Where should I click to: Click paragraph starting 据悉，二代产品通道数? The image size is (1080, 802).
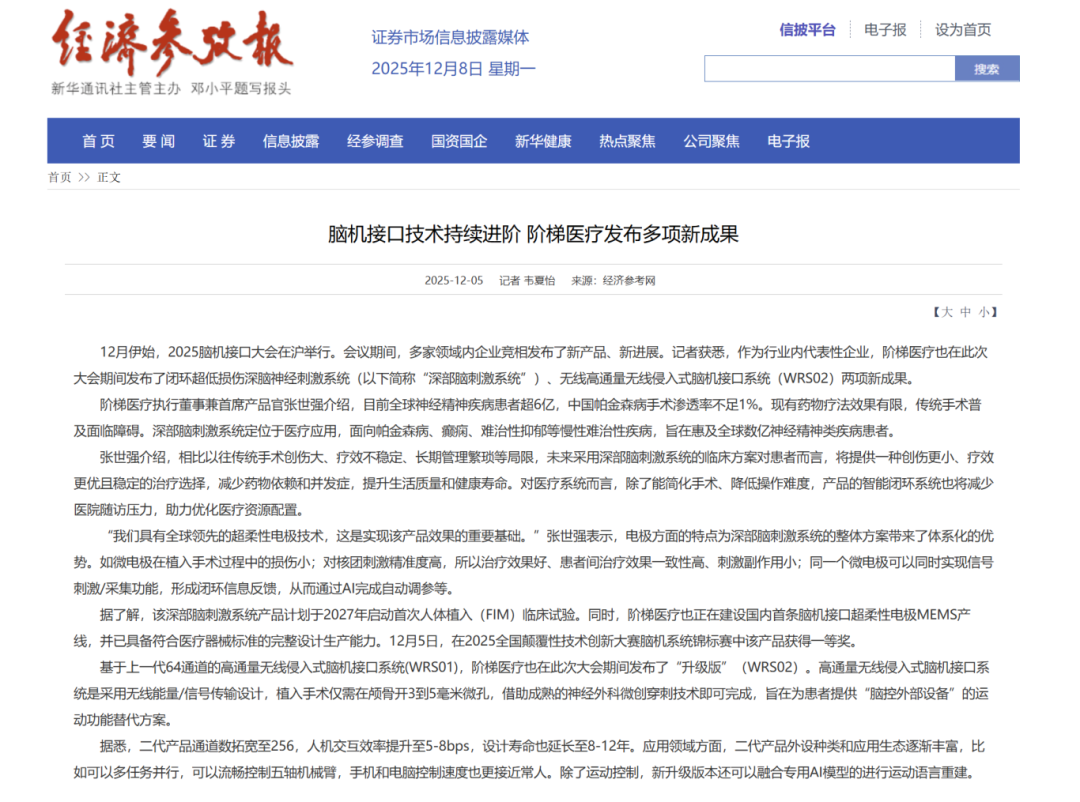click(x=529, y=759)
